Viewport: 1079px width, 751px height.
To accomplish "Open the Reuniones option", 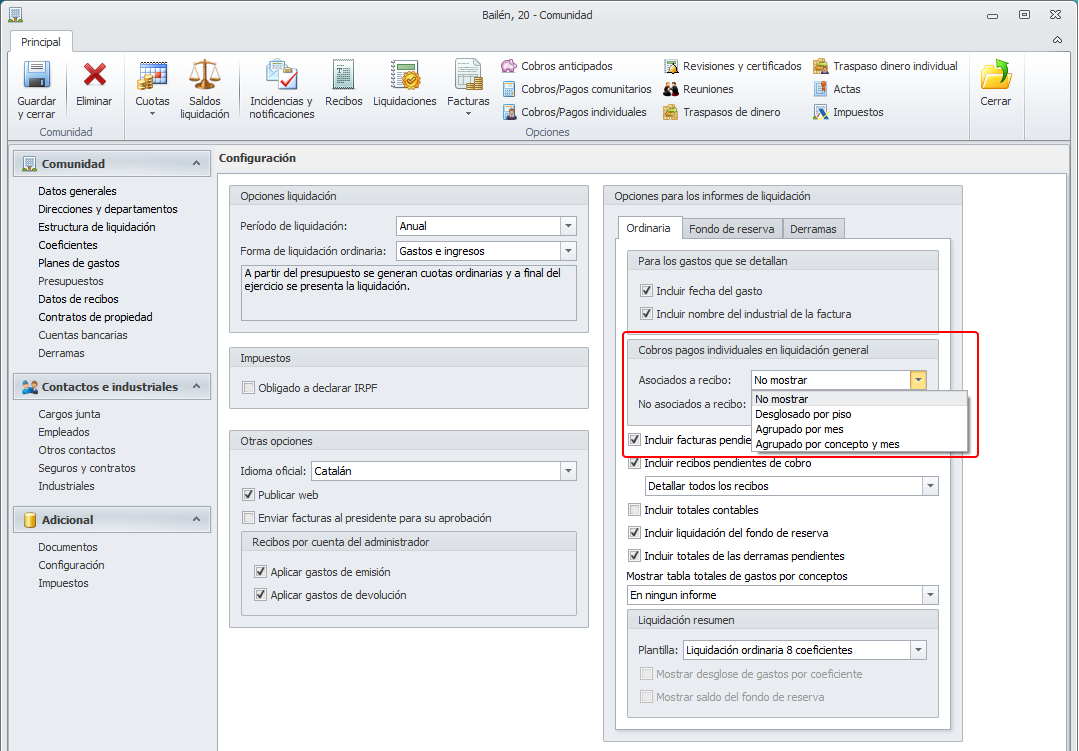I will pos(698,89).
